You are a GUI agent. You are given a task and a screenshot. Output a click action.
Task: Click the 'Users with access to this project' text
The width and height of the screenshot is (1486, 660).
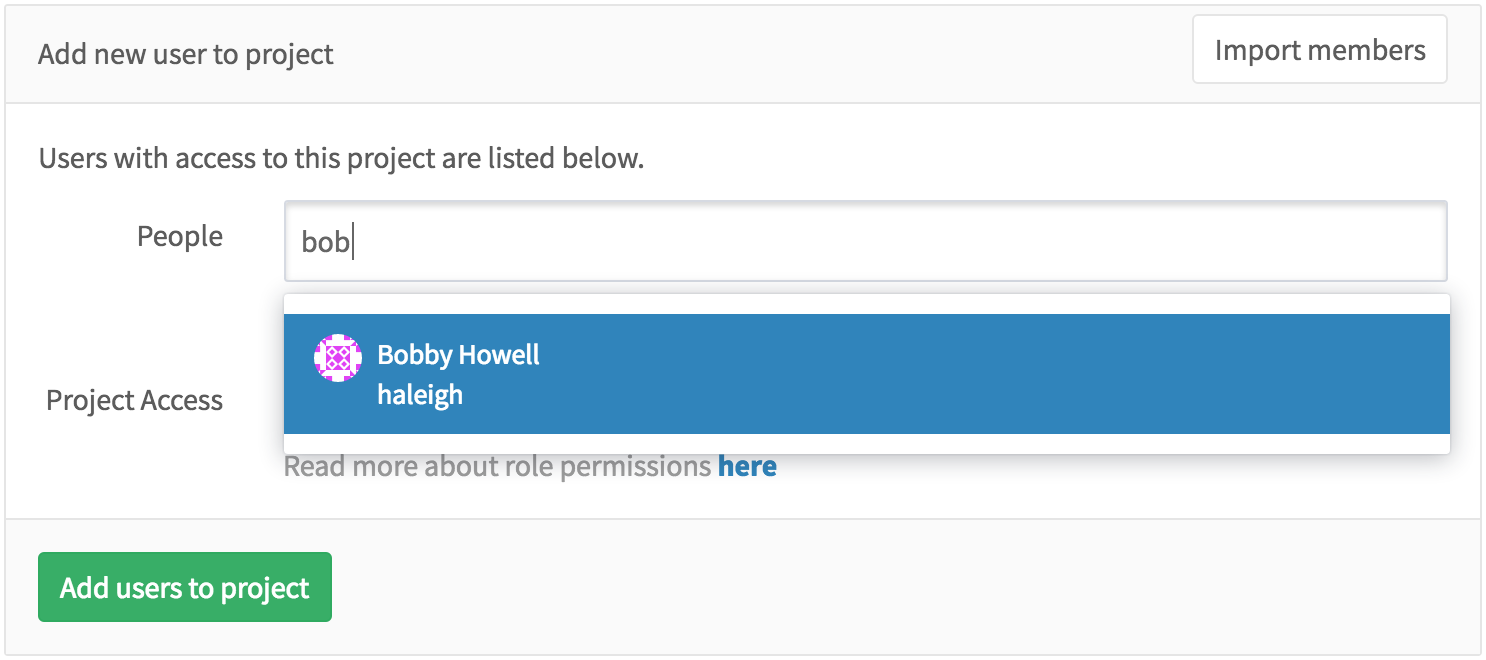pos(341,158)
